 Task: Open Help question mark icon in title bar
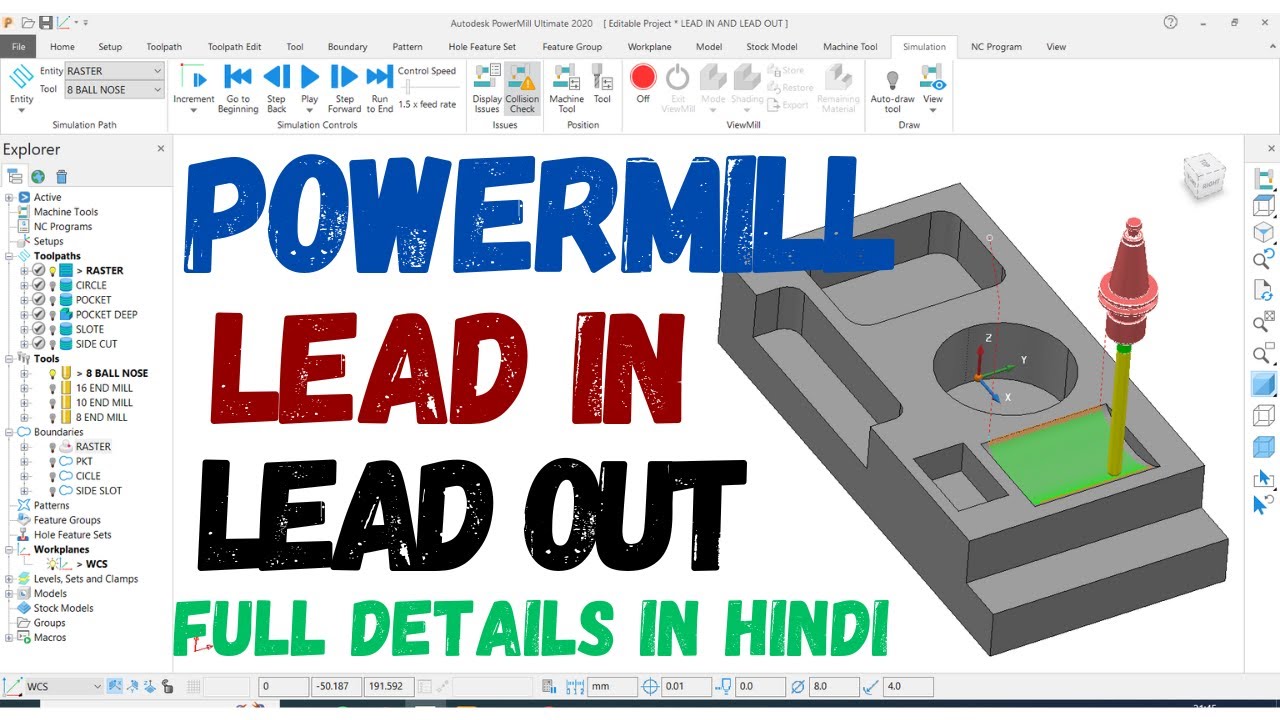click(1170, 22)
